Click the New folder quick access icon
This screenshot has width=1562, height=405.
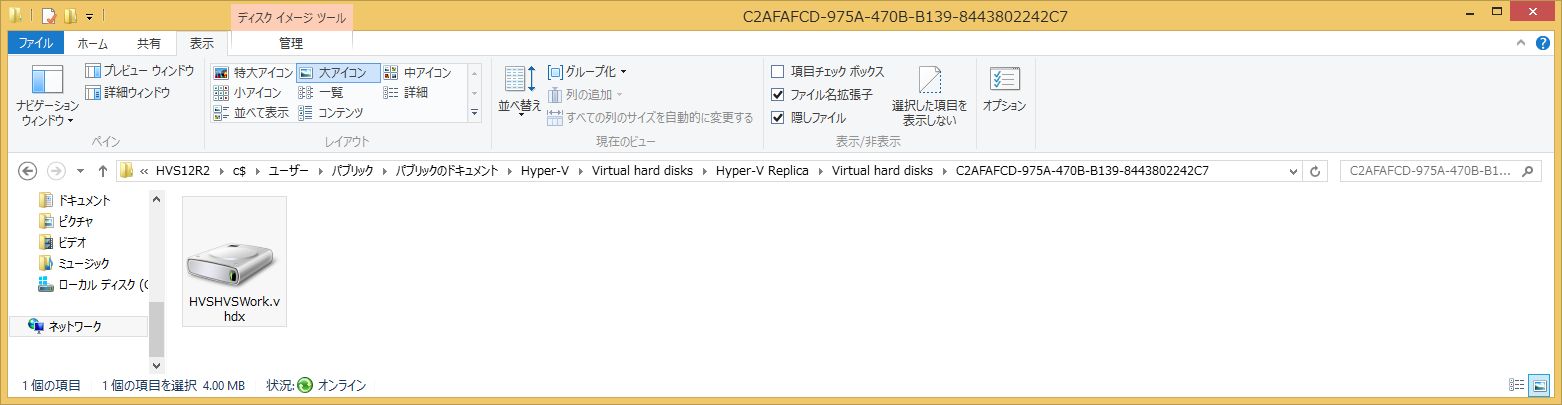pos(70,16)
